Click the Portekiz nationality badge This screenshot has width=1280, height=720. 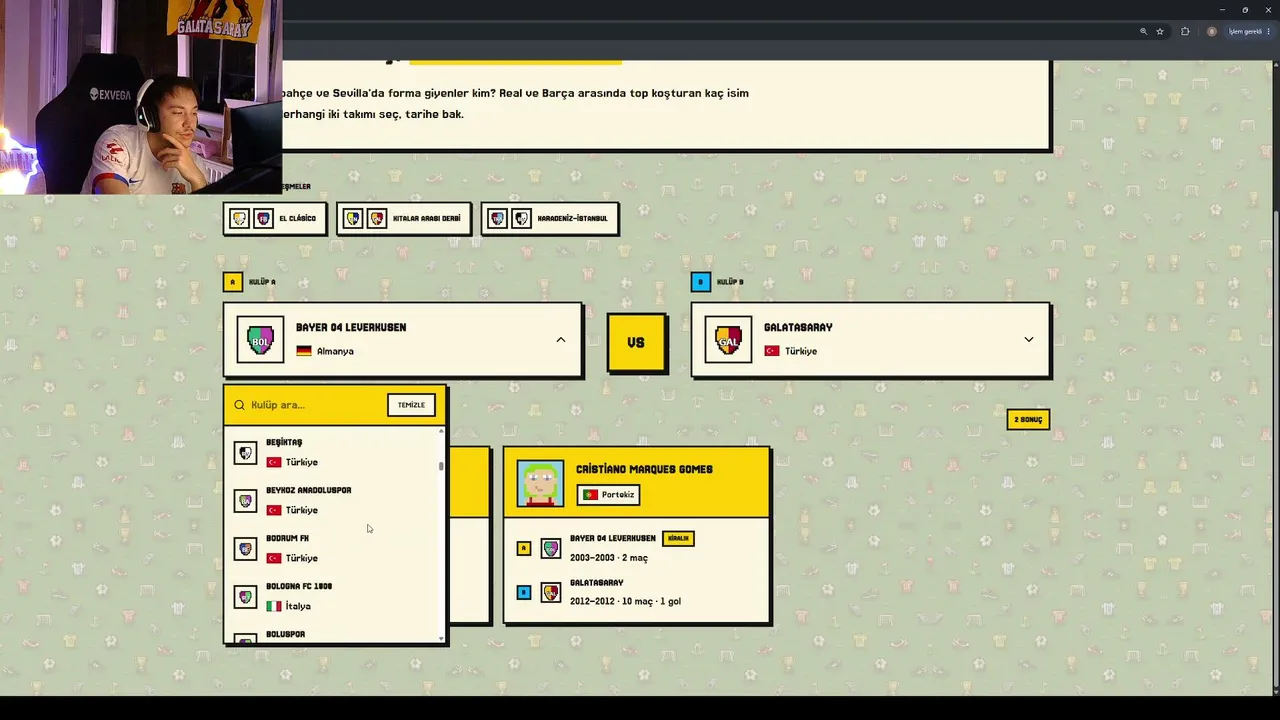click(608, 495)
